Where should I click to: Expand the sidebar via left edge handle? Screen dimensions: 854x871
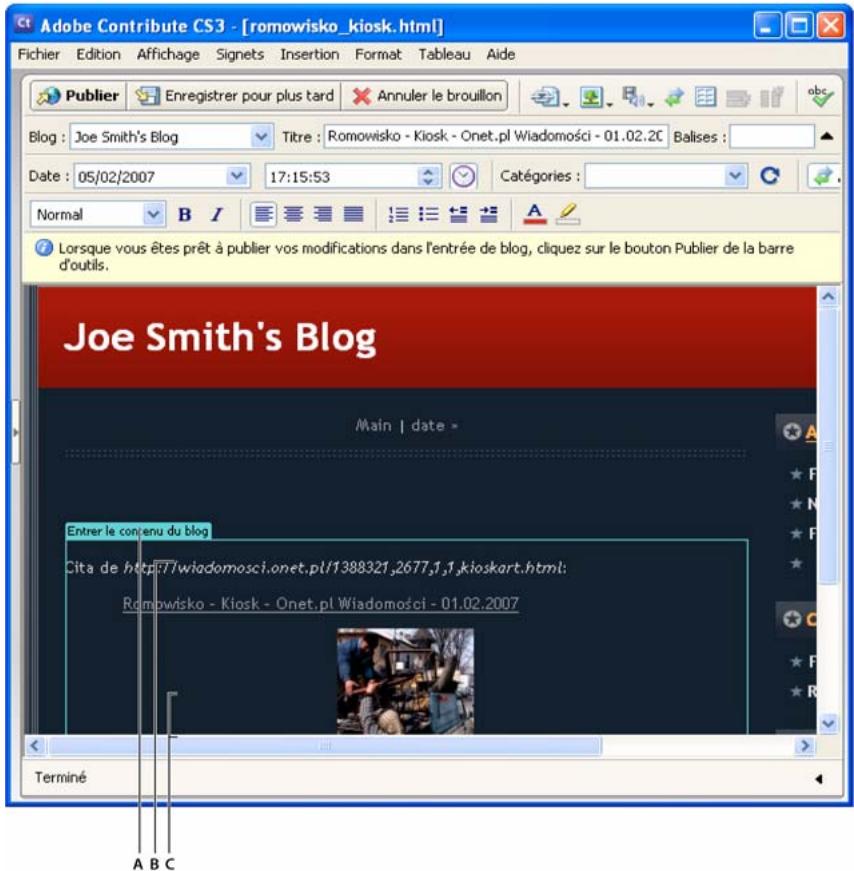[16, 432]
